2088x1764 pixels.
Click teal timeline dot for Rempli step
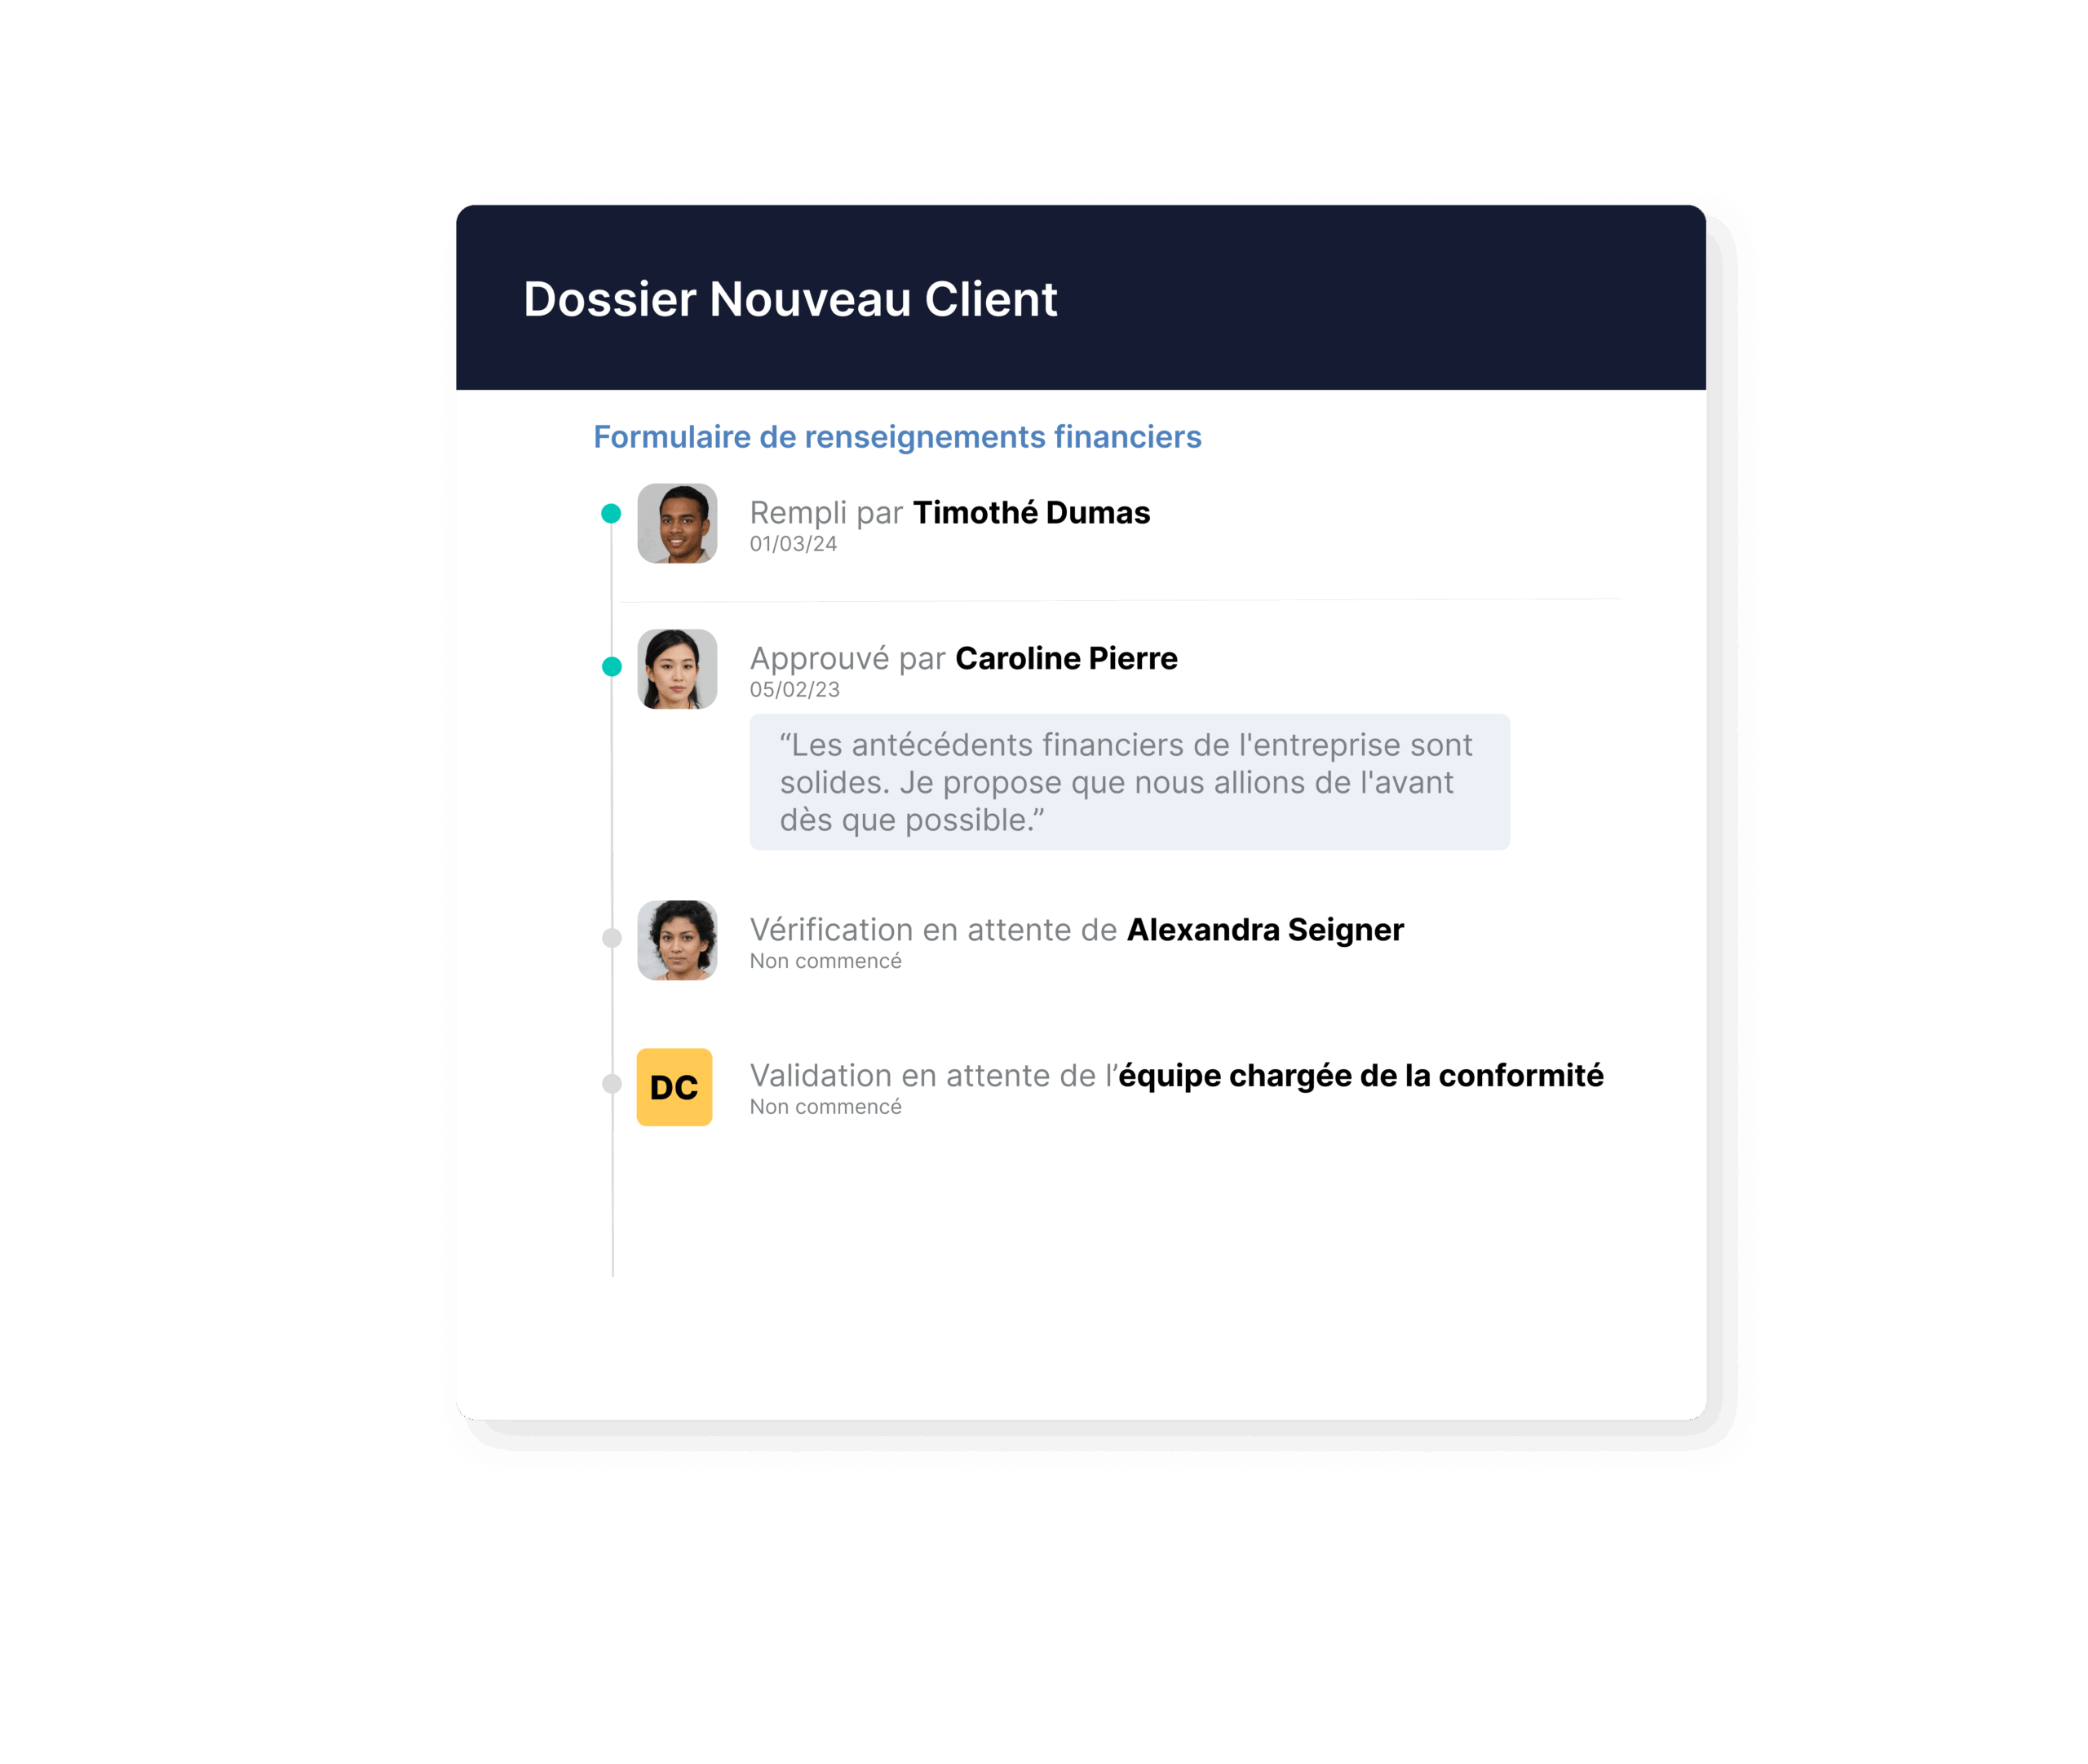611,514
